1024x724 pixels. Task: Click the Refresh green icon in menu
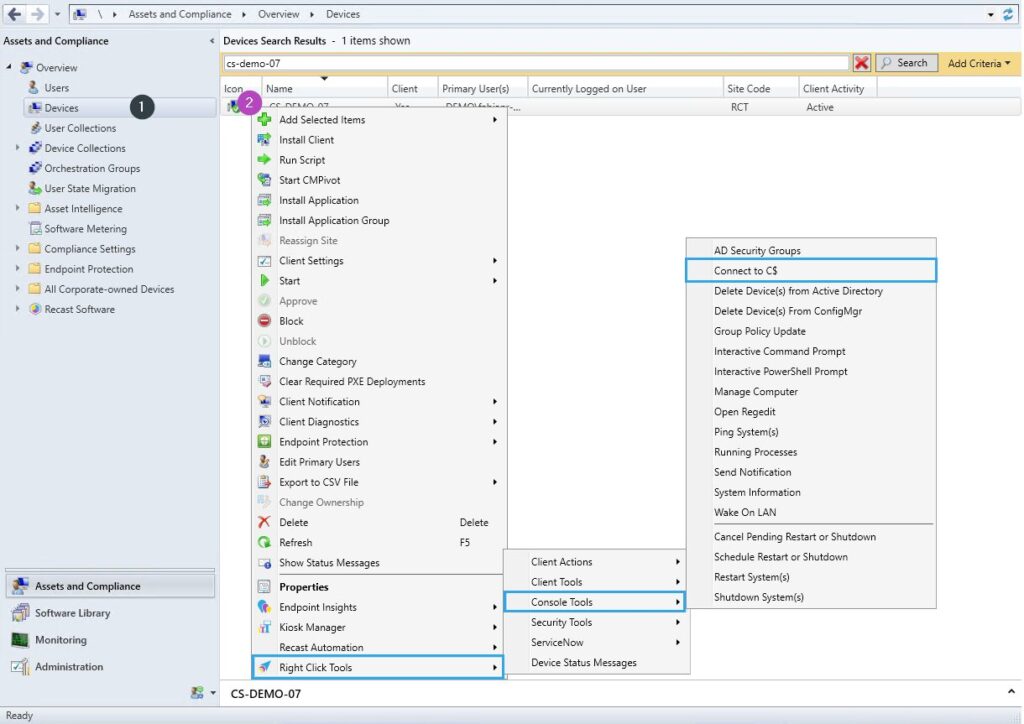[x=264, y=542]
